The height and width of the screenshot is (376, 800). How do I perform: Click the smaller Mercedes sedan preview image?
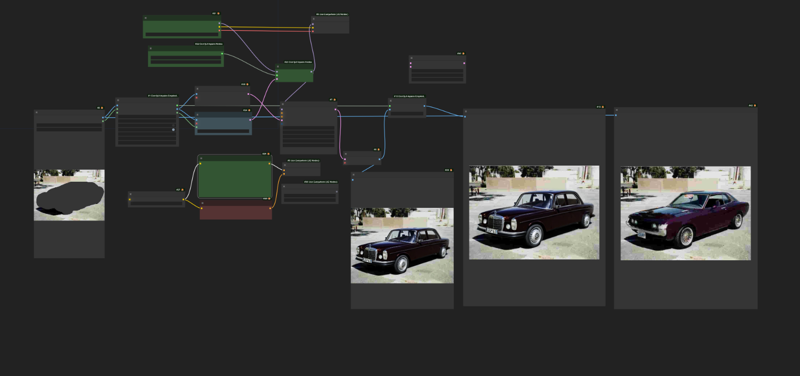[402, 245]
